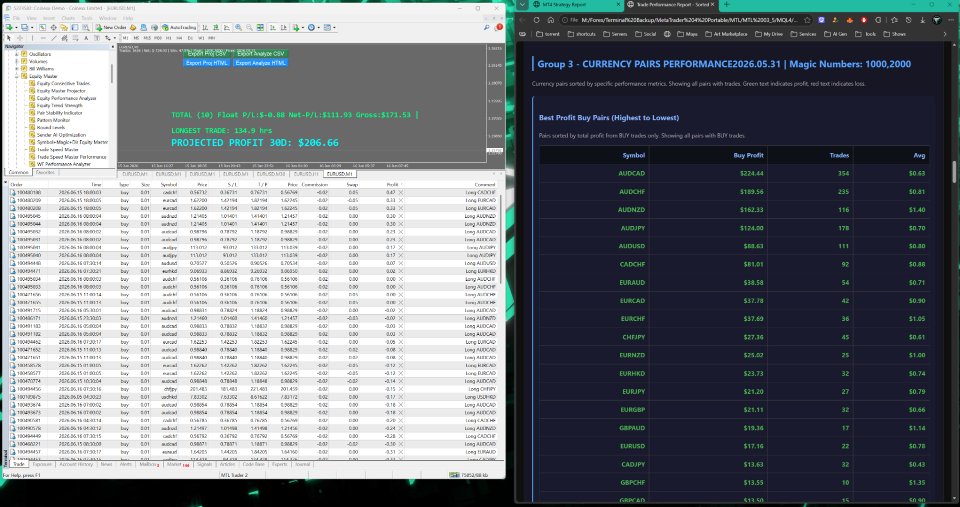The image size is (960, 507).
Task: Switch to Account History tab in Terminal
Action: click(x=76, y=465)
